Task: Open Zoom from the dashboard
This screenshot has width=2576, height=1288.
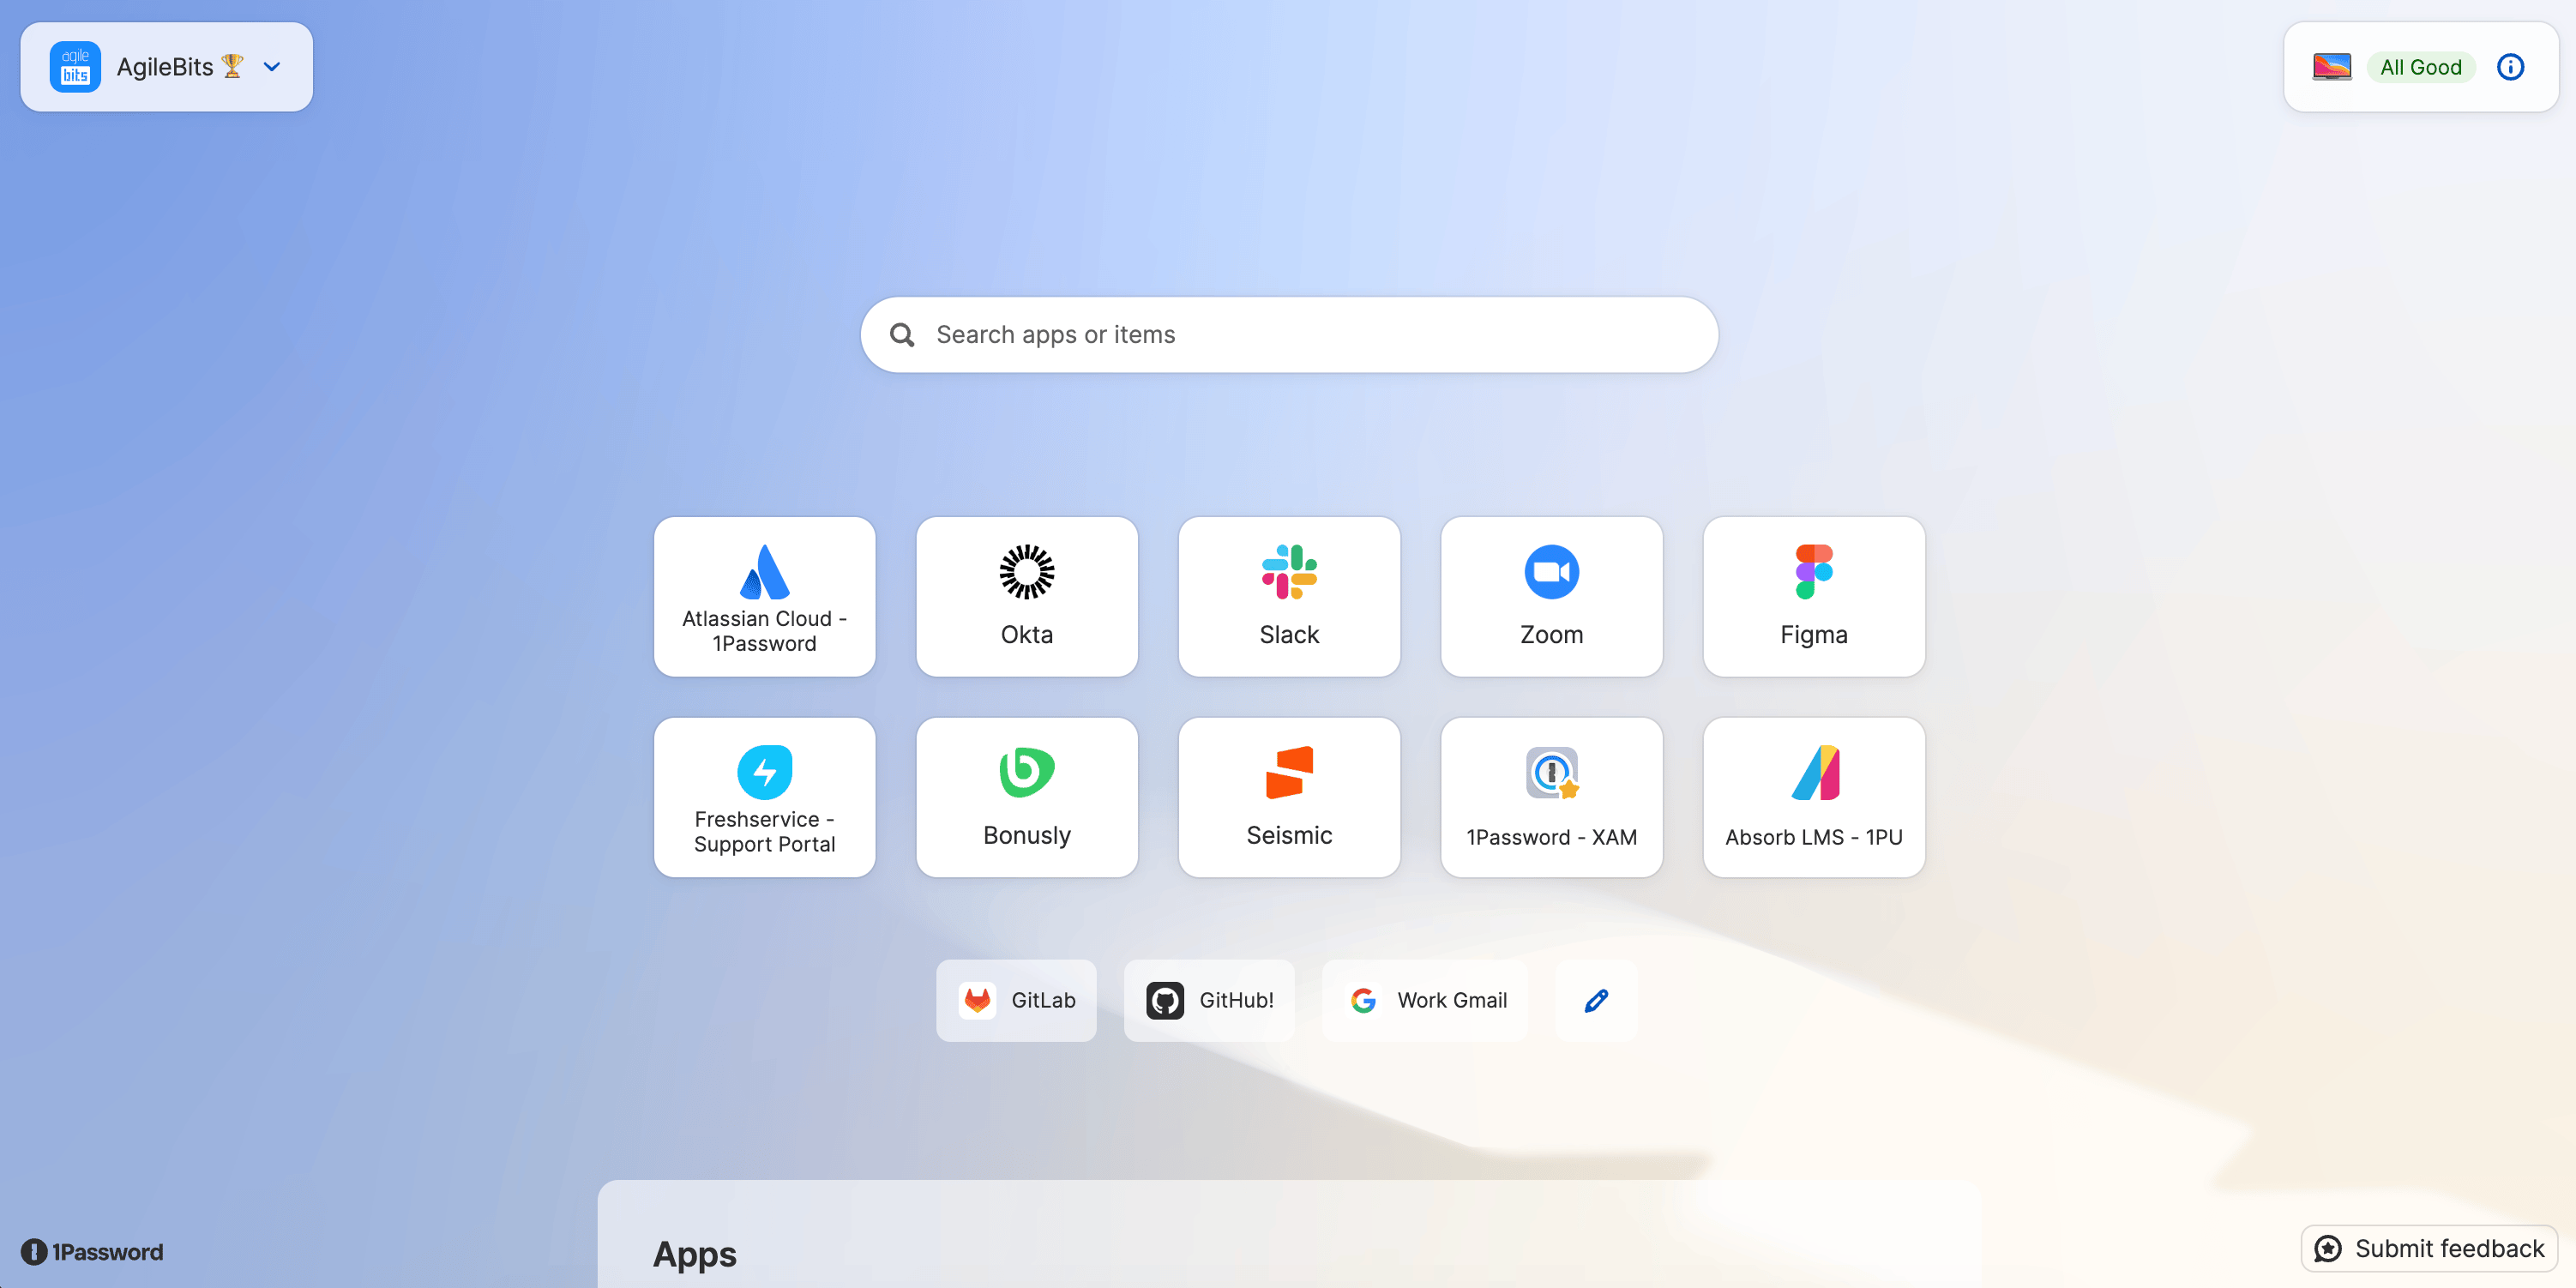Action: [x=1551, y=596]
